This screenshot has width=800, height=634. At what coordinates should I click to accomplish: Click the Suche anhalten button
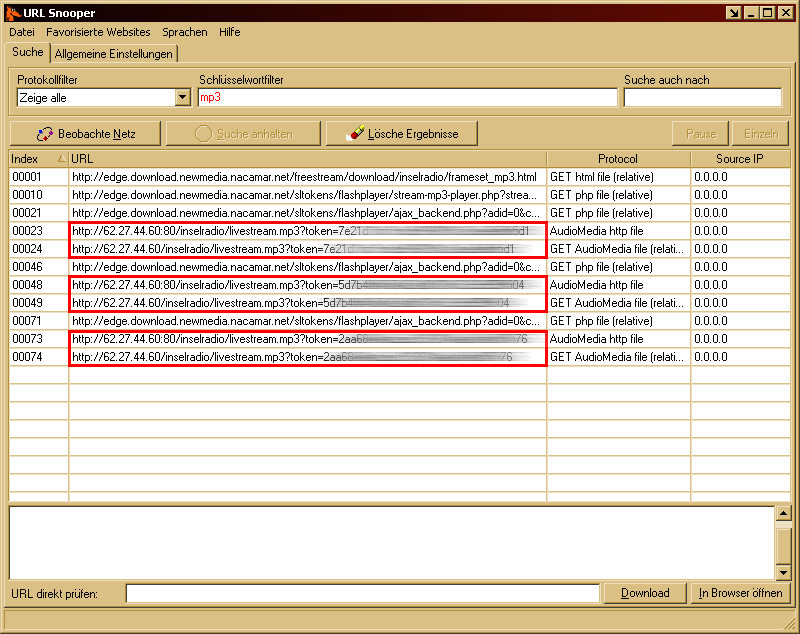coord(243,134)
